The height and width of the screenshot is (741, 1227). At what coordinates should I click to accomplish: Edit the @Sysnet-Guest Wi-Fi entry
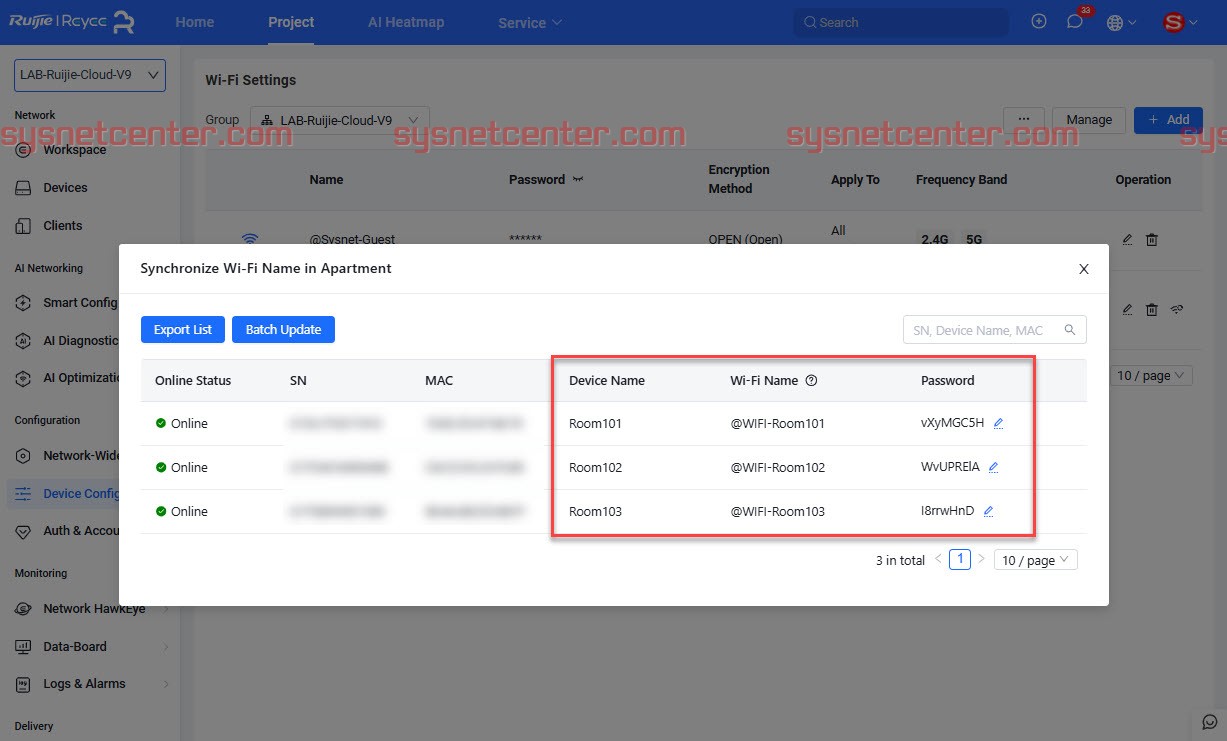point(1127,240)
